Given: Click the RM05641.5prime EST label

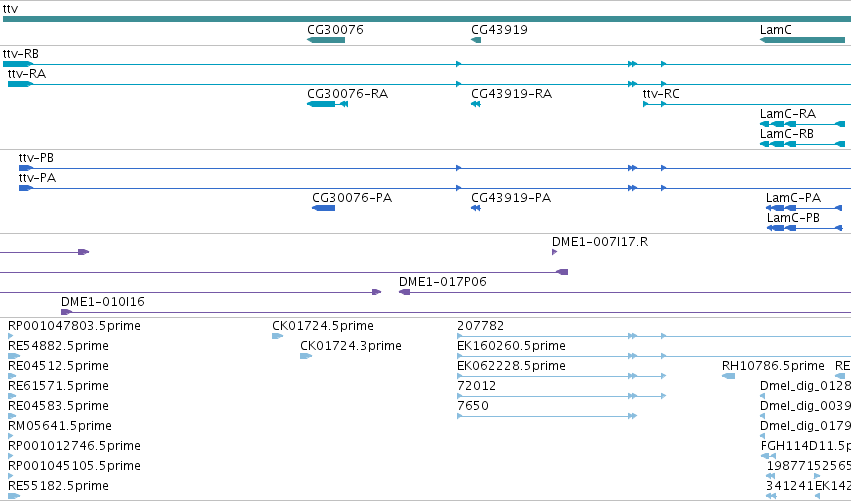Looking at the screenshot, I should point(60,426).
